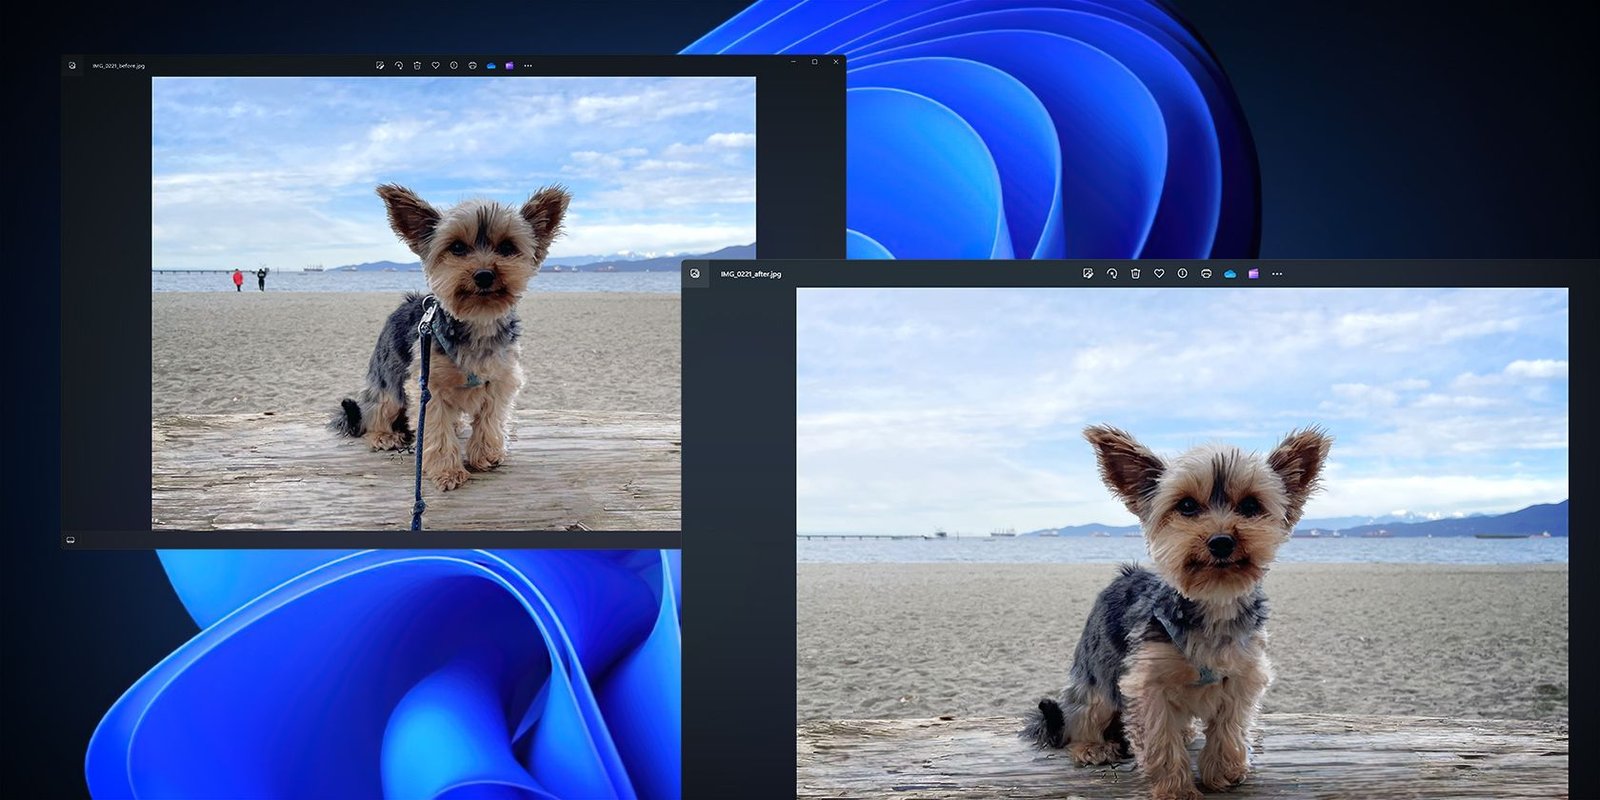Open file info in the after.jpg window

click(x=1182, y=274)
